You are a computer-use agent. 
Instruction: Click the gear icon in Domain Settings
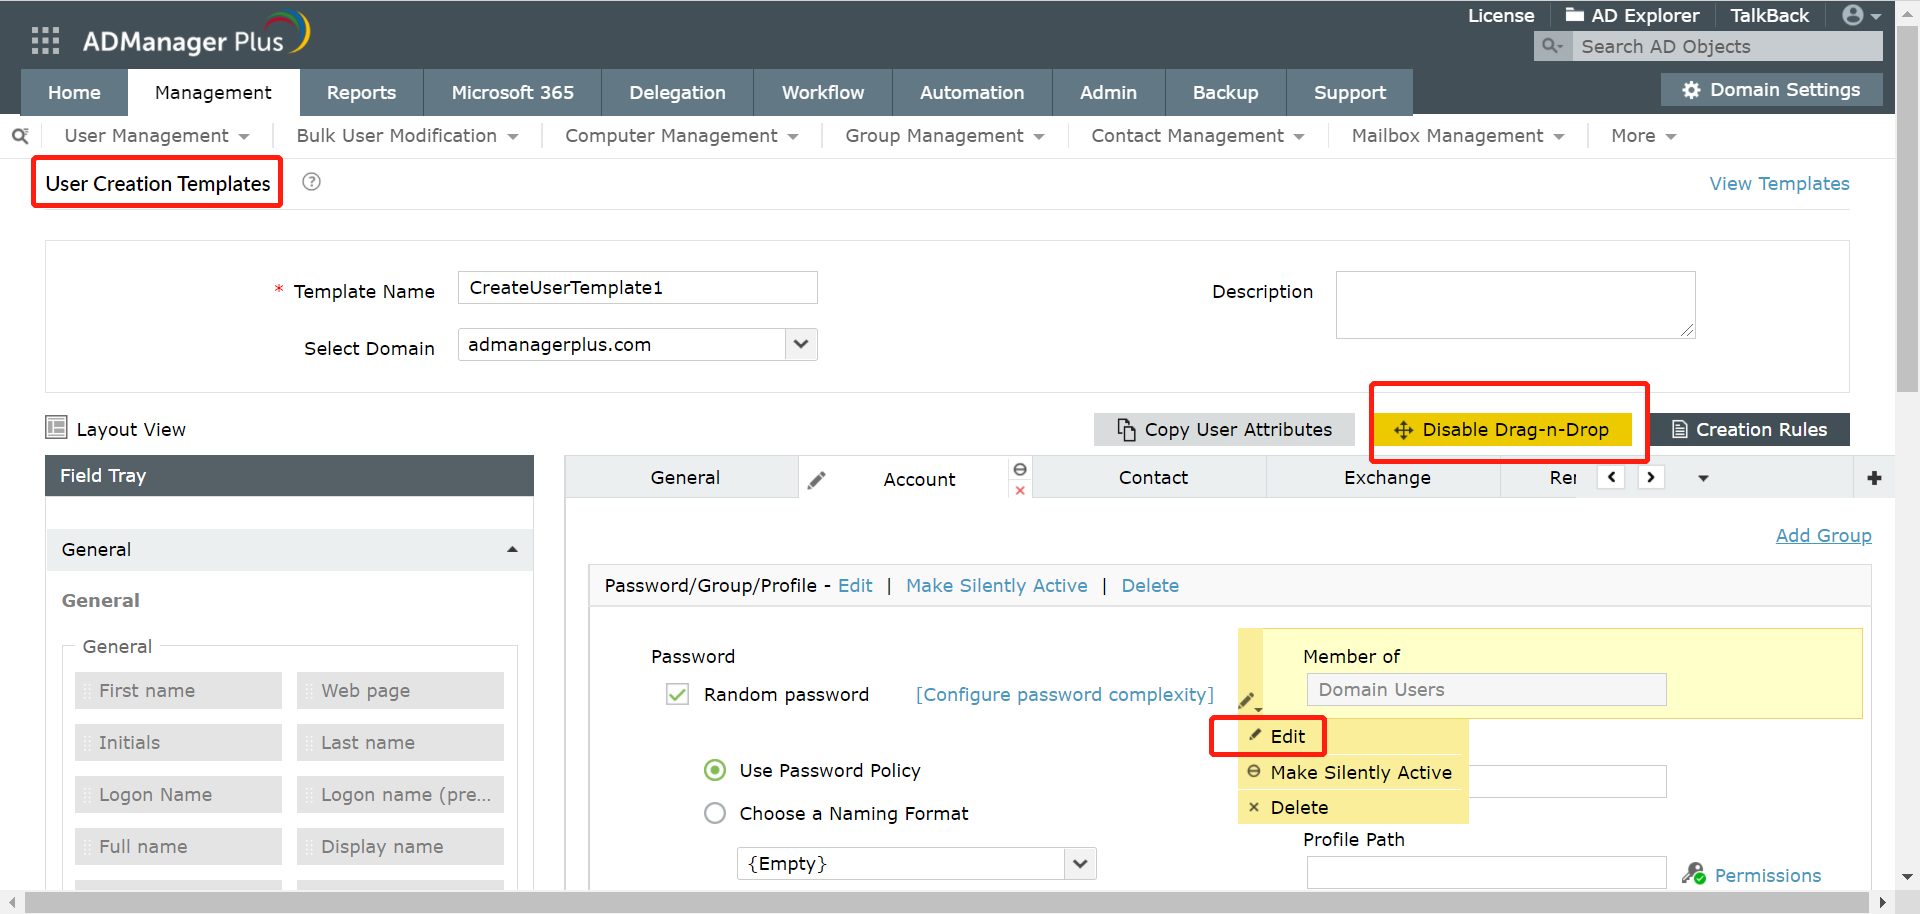(x=1692, y=90)
